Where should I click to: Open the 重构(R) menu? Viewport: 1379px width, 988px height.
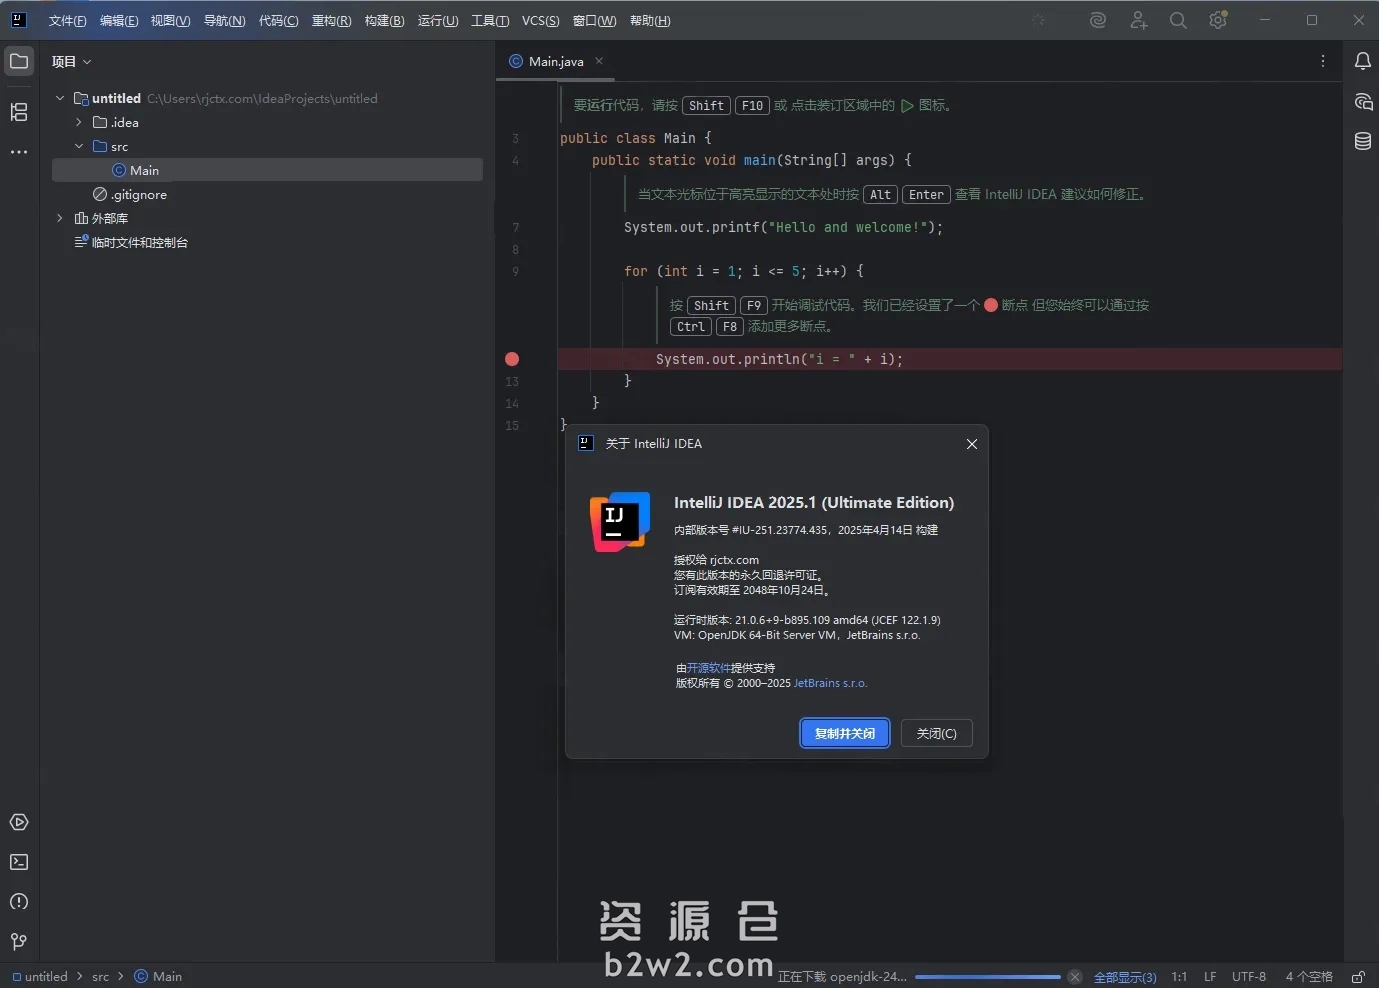click(x=331, y=20)
